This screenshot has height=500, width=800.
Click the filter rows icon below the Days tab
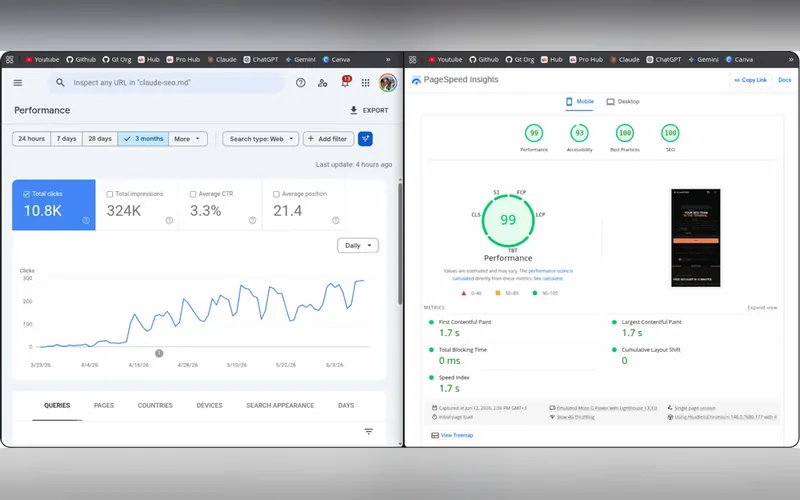click(x=368, y=432)
